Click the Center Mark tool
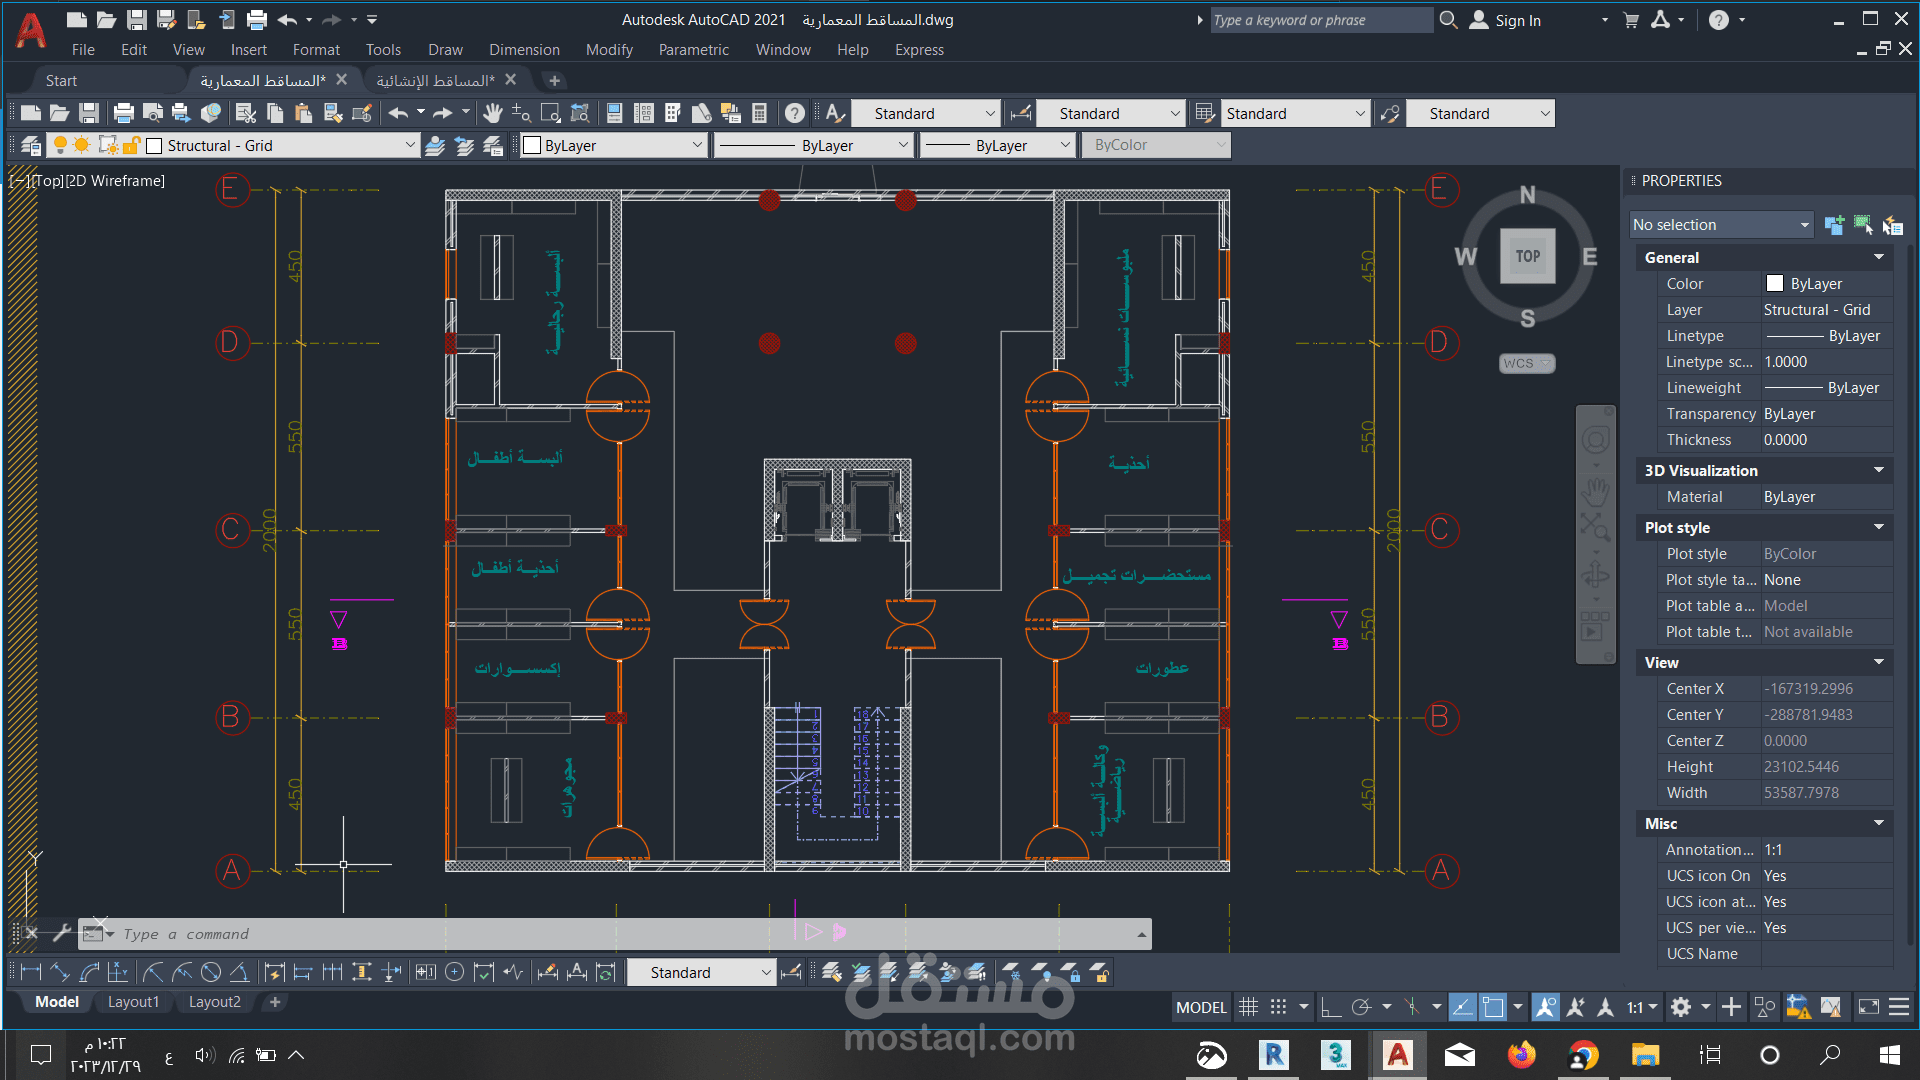This screenshot has height=1080, width=1920. pos(455,973)
